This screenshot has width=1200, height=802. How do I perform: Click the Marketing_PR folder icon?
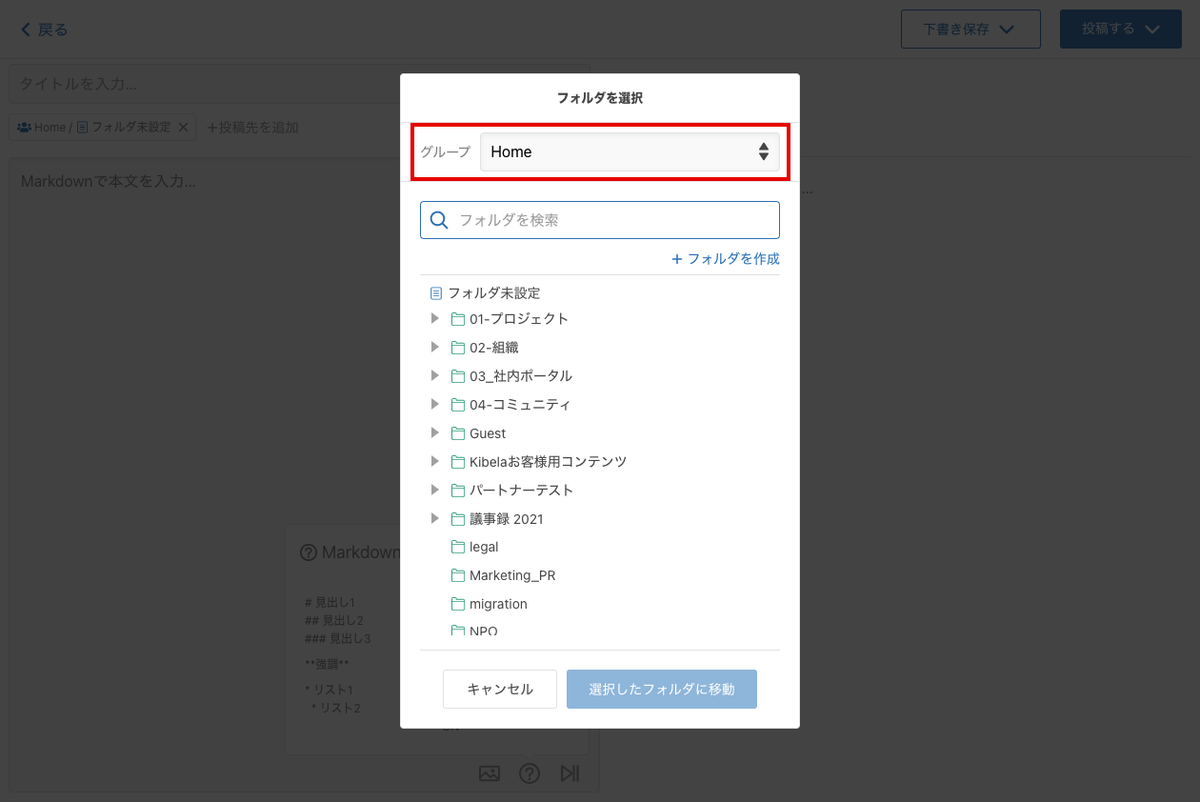(x=458, y=576)
